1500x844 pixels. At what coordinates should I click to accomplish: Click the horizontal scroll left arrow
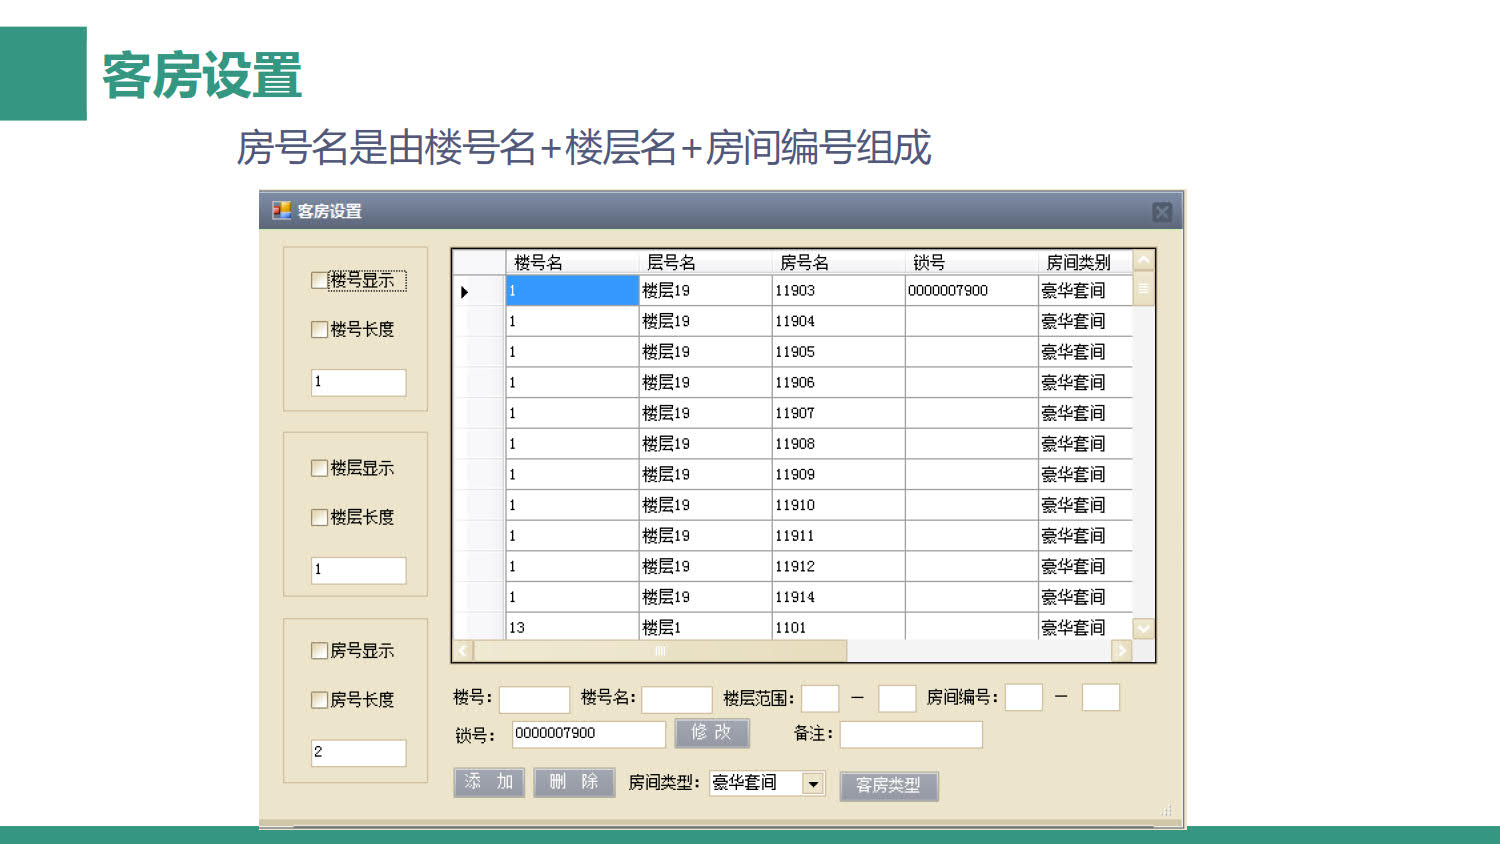(x=463, y=651)
